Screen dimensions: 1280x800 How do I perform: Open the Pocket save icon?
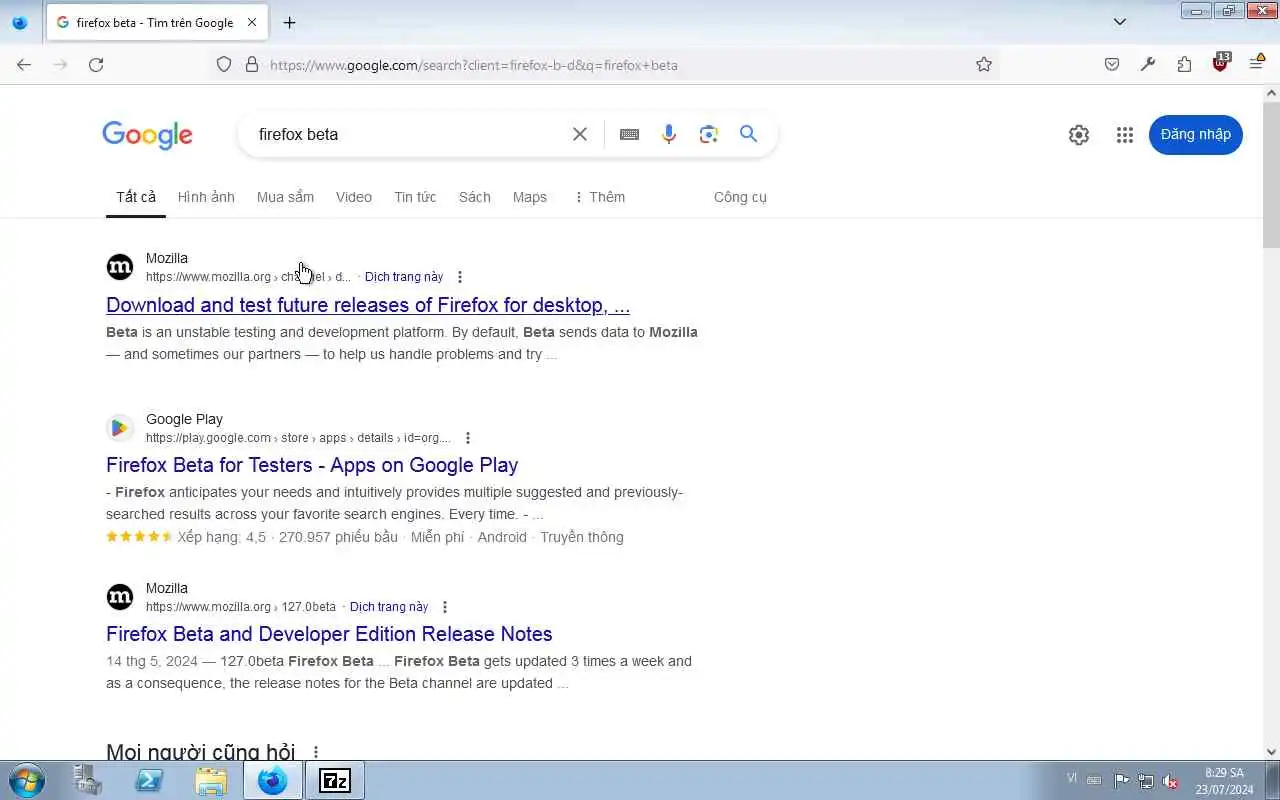[1112, 65]
